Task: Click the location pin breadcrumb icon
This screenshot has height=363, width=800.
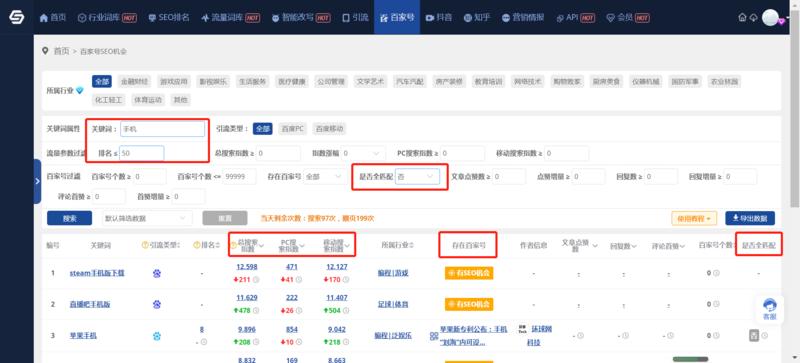Action: [x=45, y=51]
